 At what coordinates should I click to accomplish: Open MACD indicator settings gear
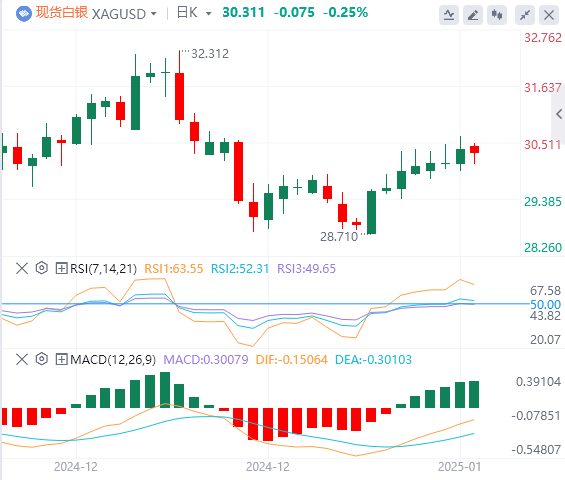pos(41,359)
